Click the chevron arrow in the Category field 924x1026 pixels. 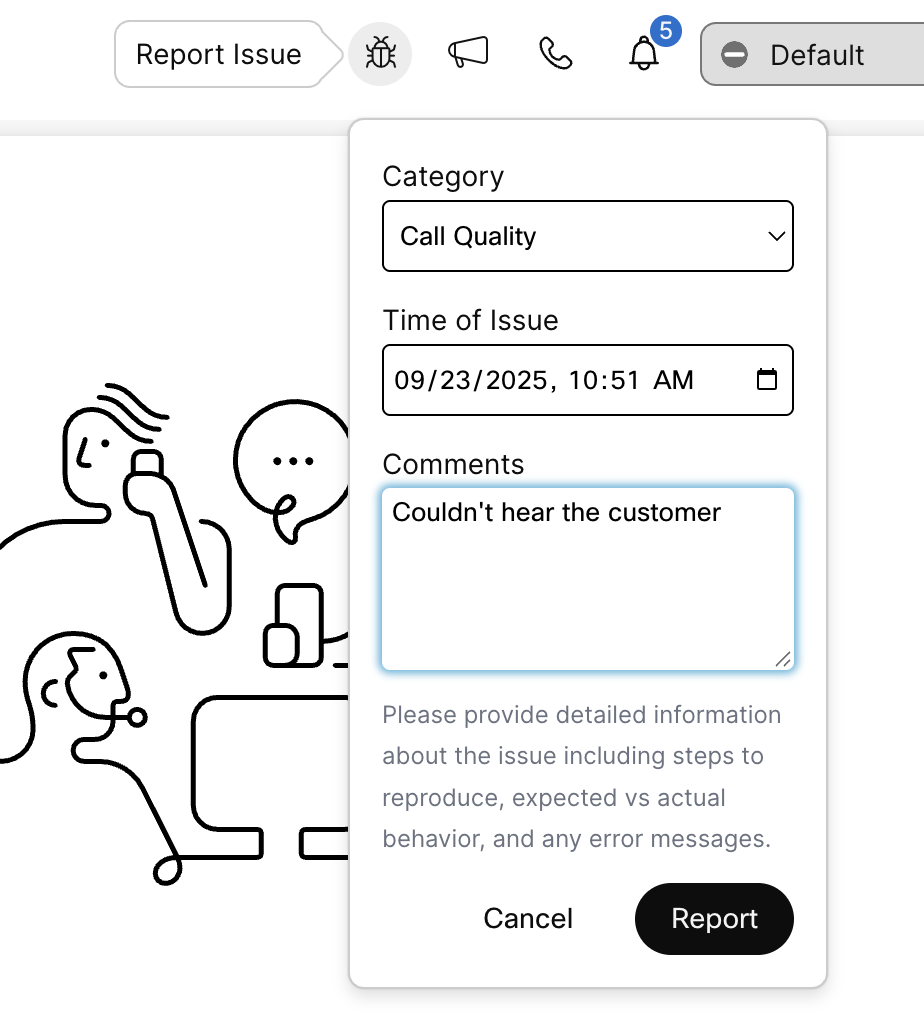(x=776, y=236)
